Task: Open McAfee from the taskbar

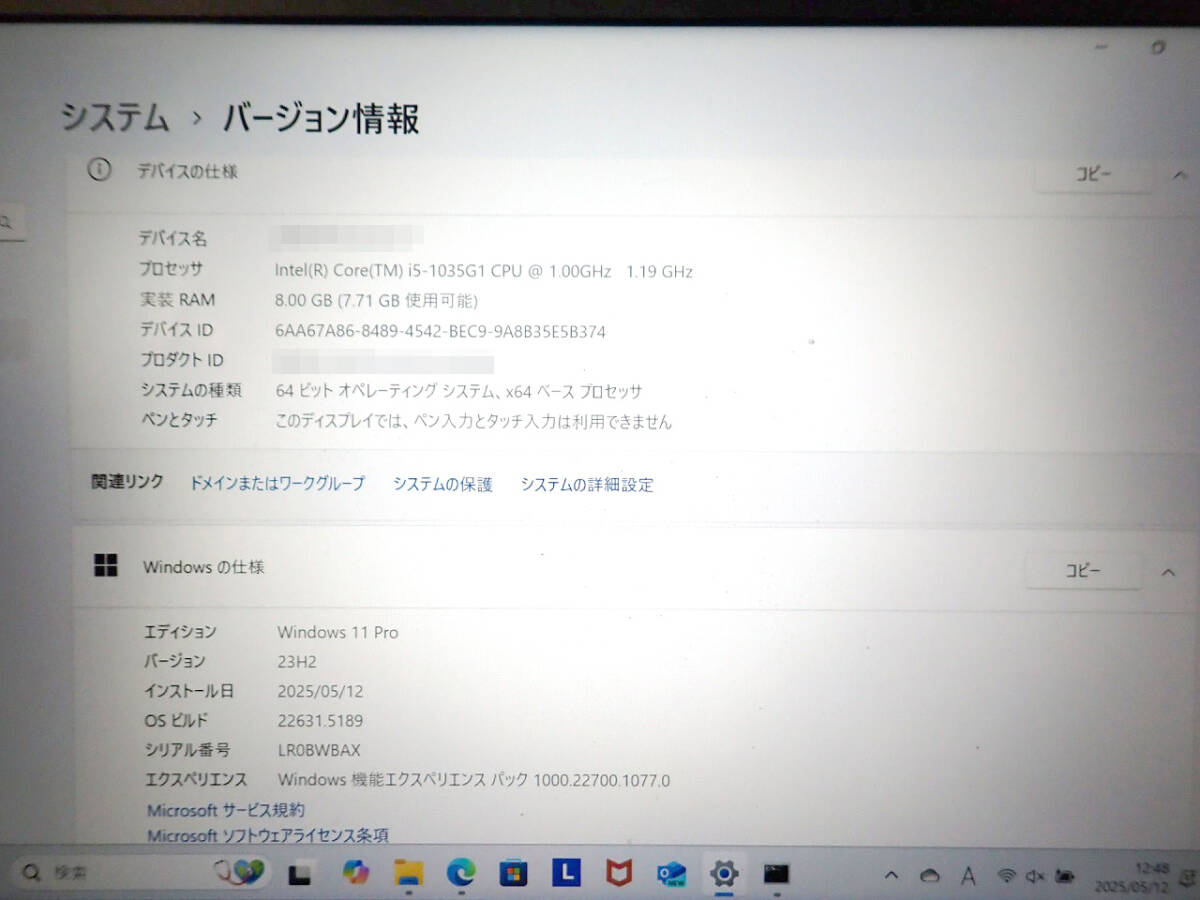Action: [619, 874]
